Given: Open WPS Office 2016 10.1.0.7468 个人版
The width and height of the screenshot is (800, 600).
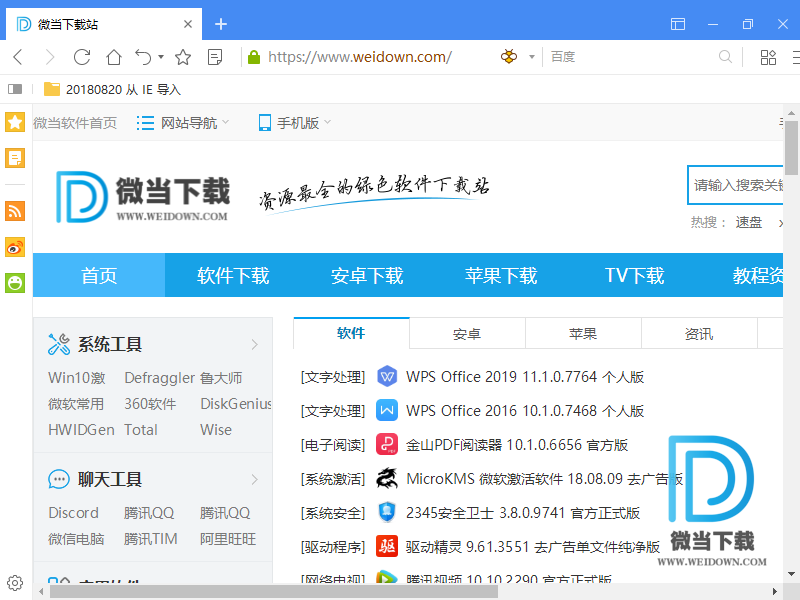Looking at the screenshot, I should coord(524,411).
